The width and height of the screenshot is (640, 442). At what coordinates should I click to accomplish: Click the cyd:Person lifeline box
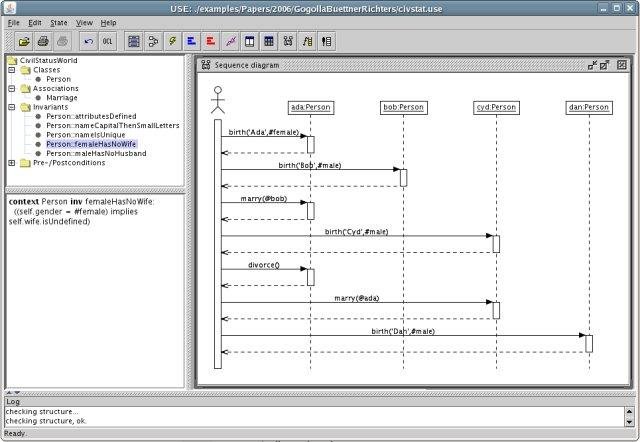(x=496, y=107)
